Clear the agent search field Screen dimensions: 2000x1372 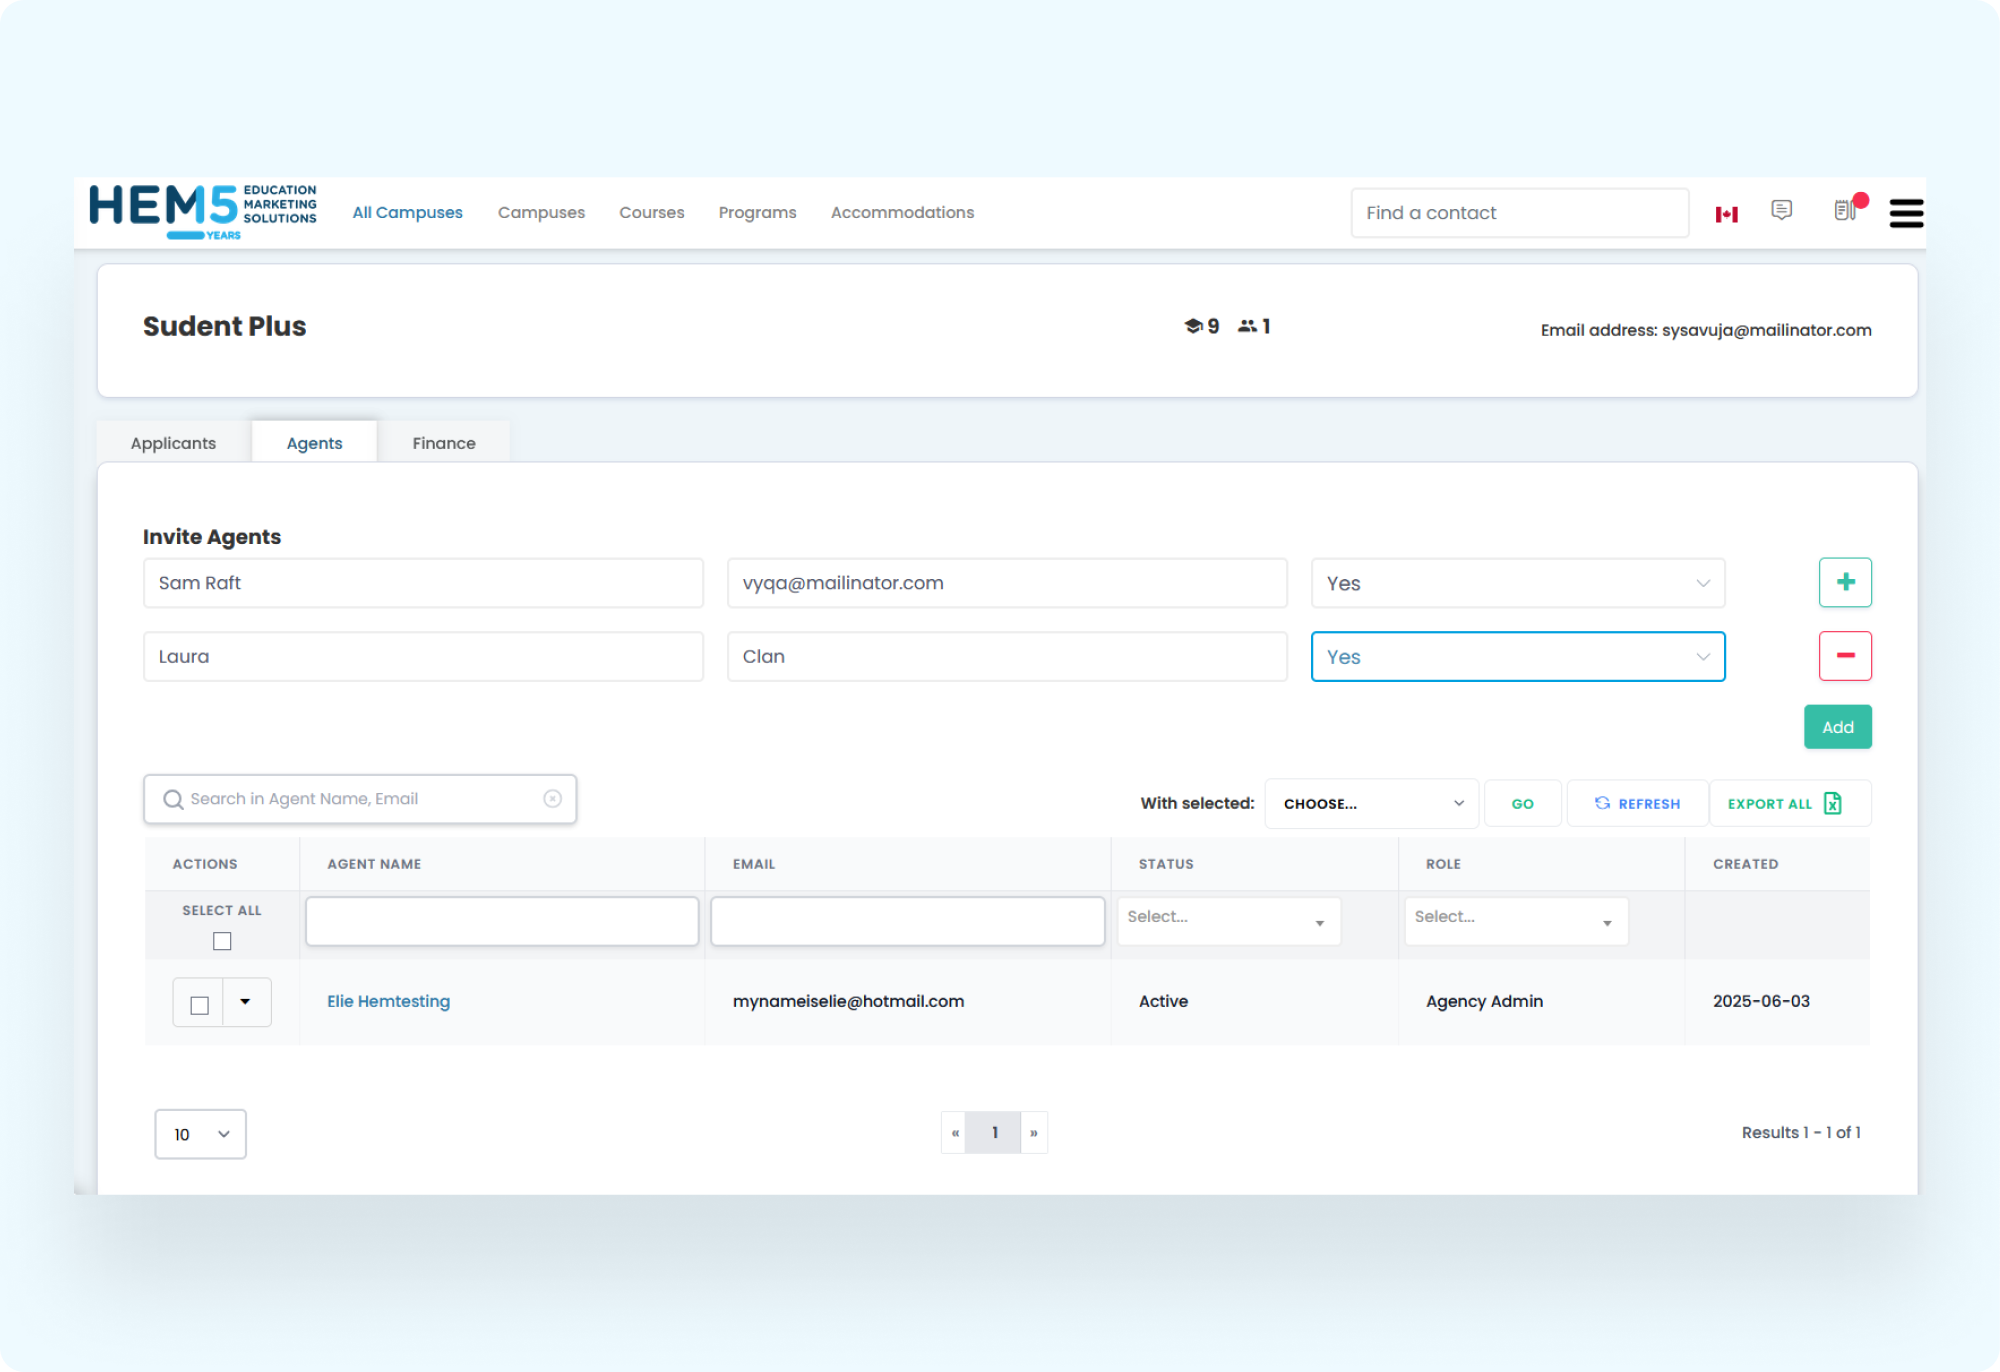pos(552,799)
